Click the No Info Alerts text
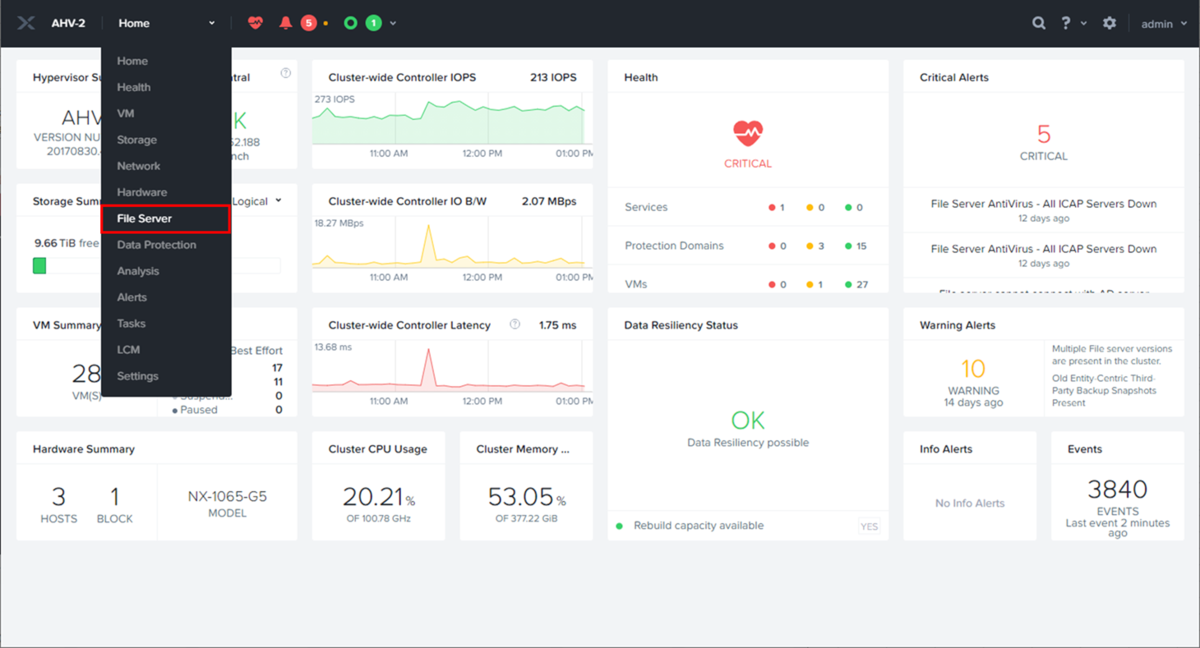Viewport: 1200px width, 648px height. click(x=969, y=503)
